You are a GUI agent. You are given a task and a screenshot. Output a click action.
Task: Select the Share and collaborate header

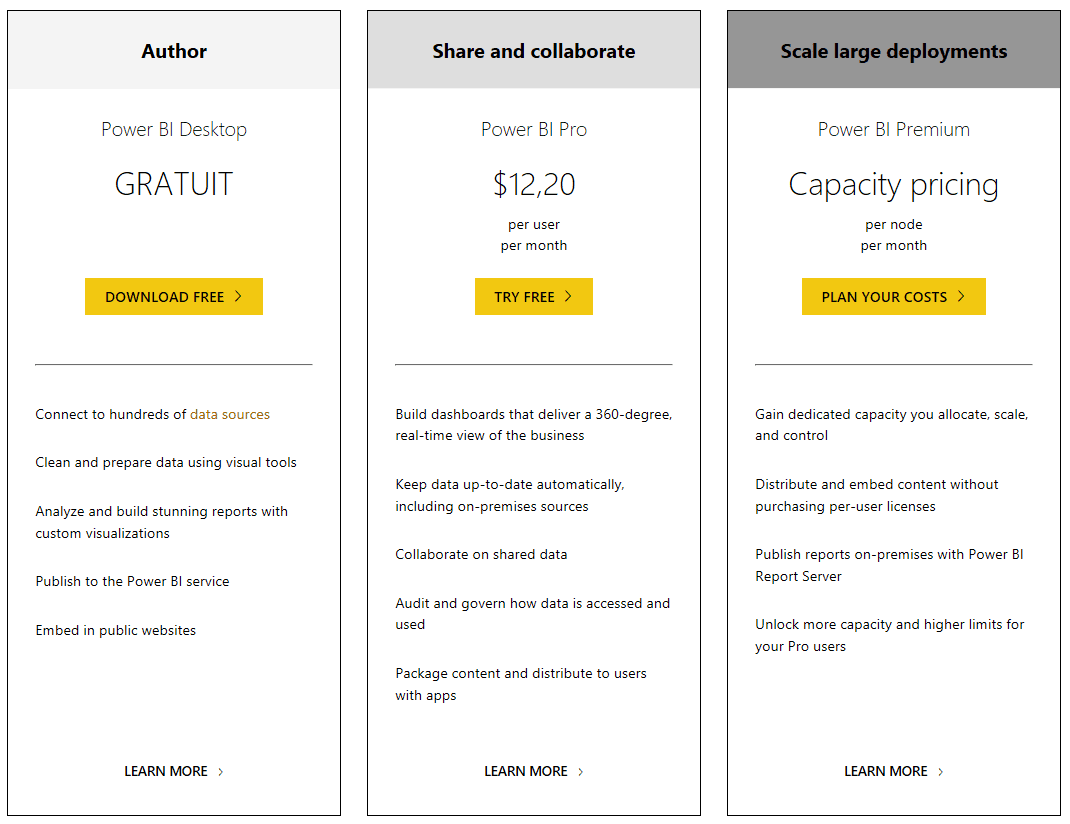coord(534,51)
